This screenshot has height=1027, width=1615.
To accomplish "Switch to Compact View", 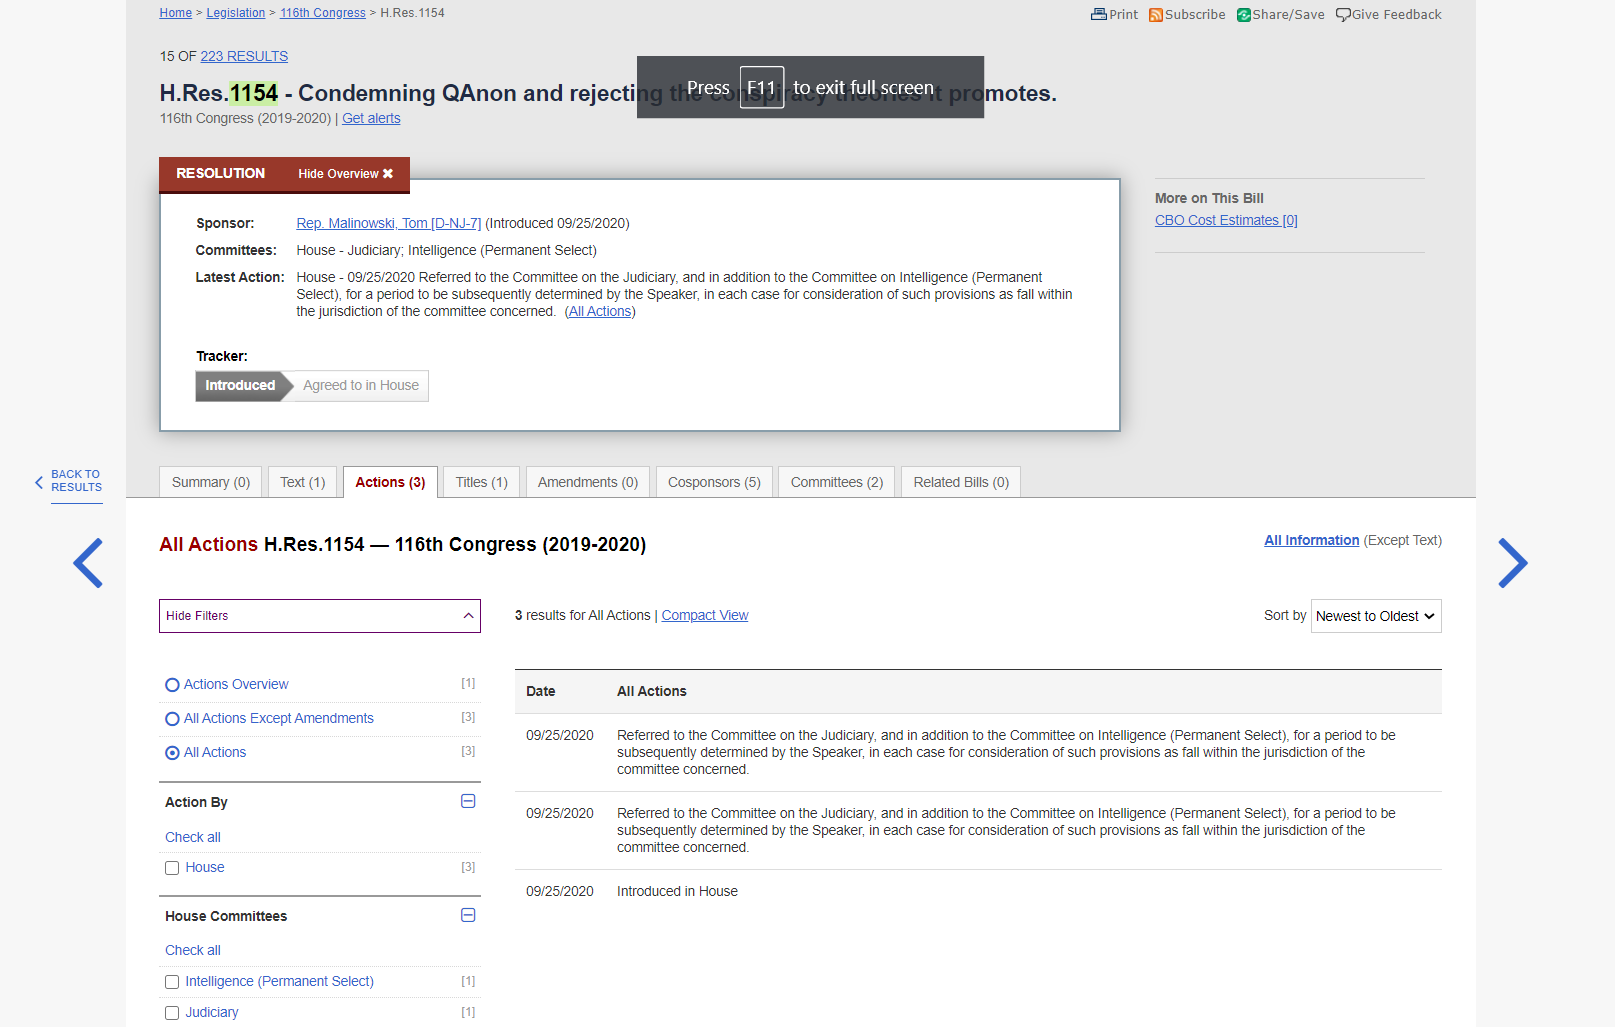I will [x=705, y=615].
